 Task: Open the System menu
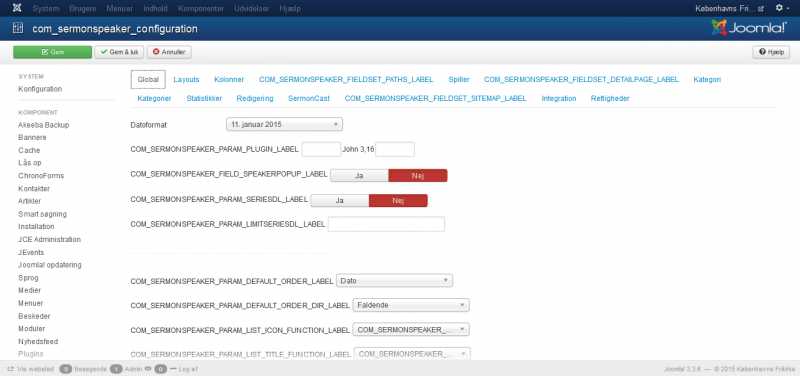tap(45, 9)
